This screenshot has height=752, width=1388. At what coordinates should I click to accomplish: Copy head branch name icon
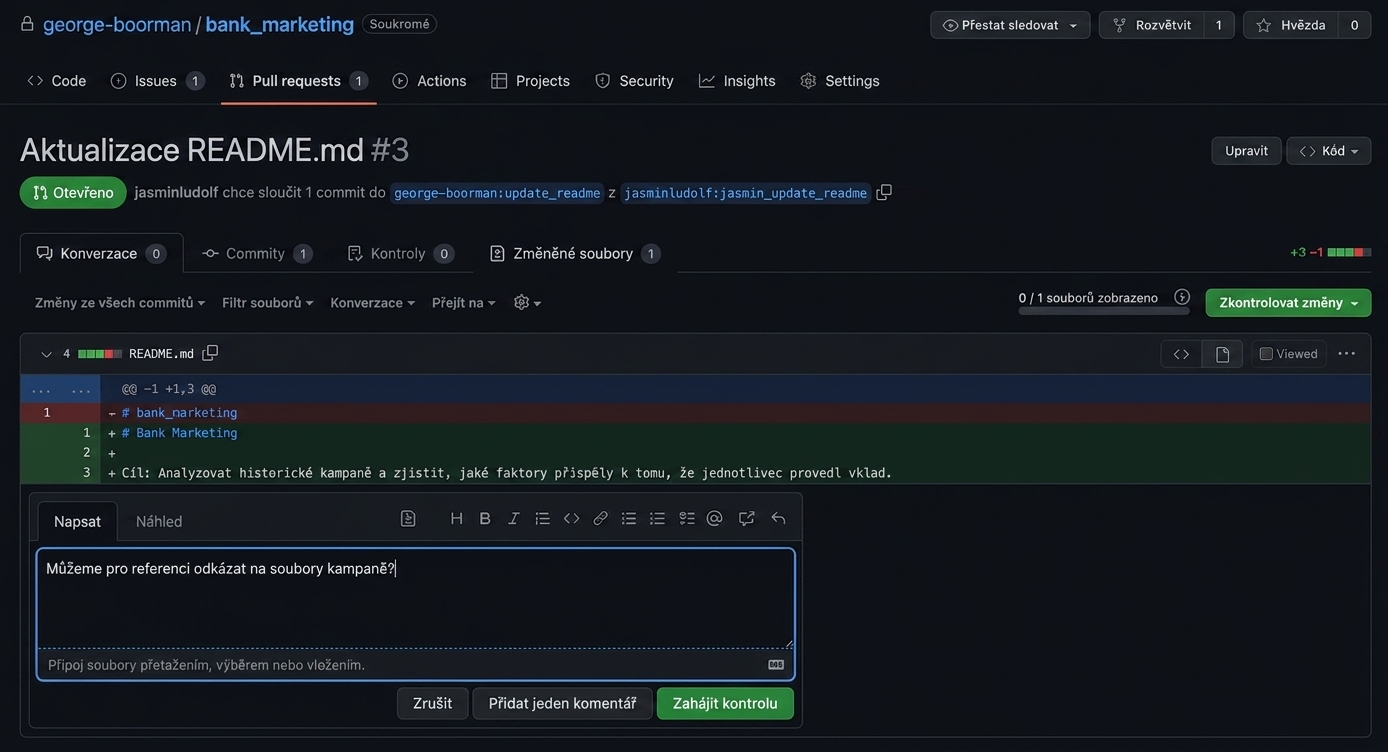884,192
